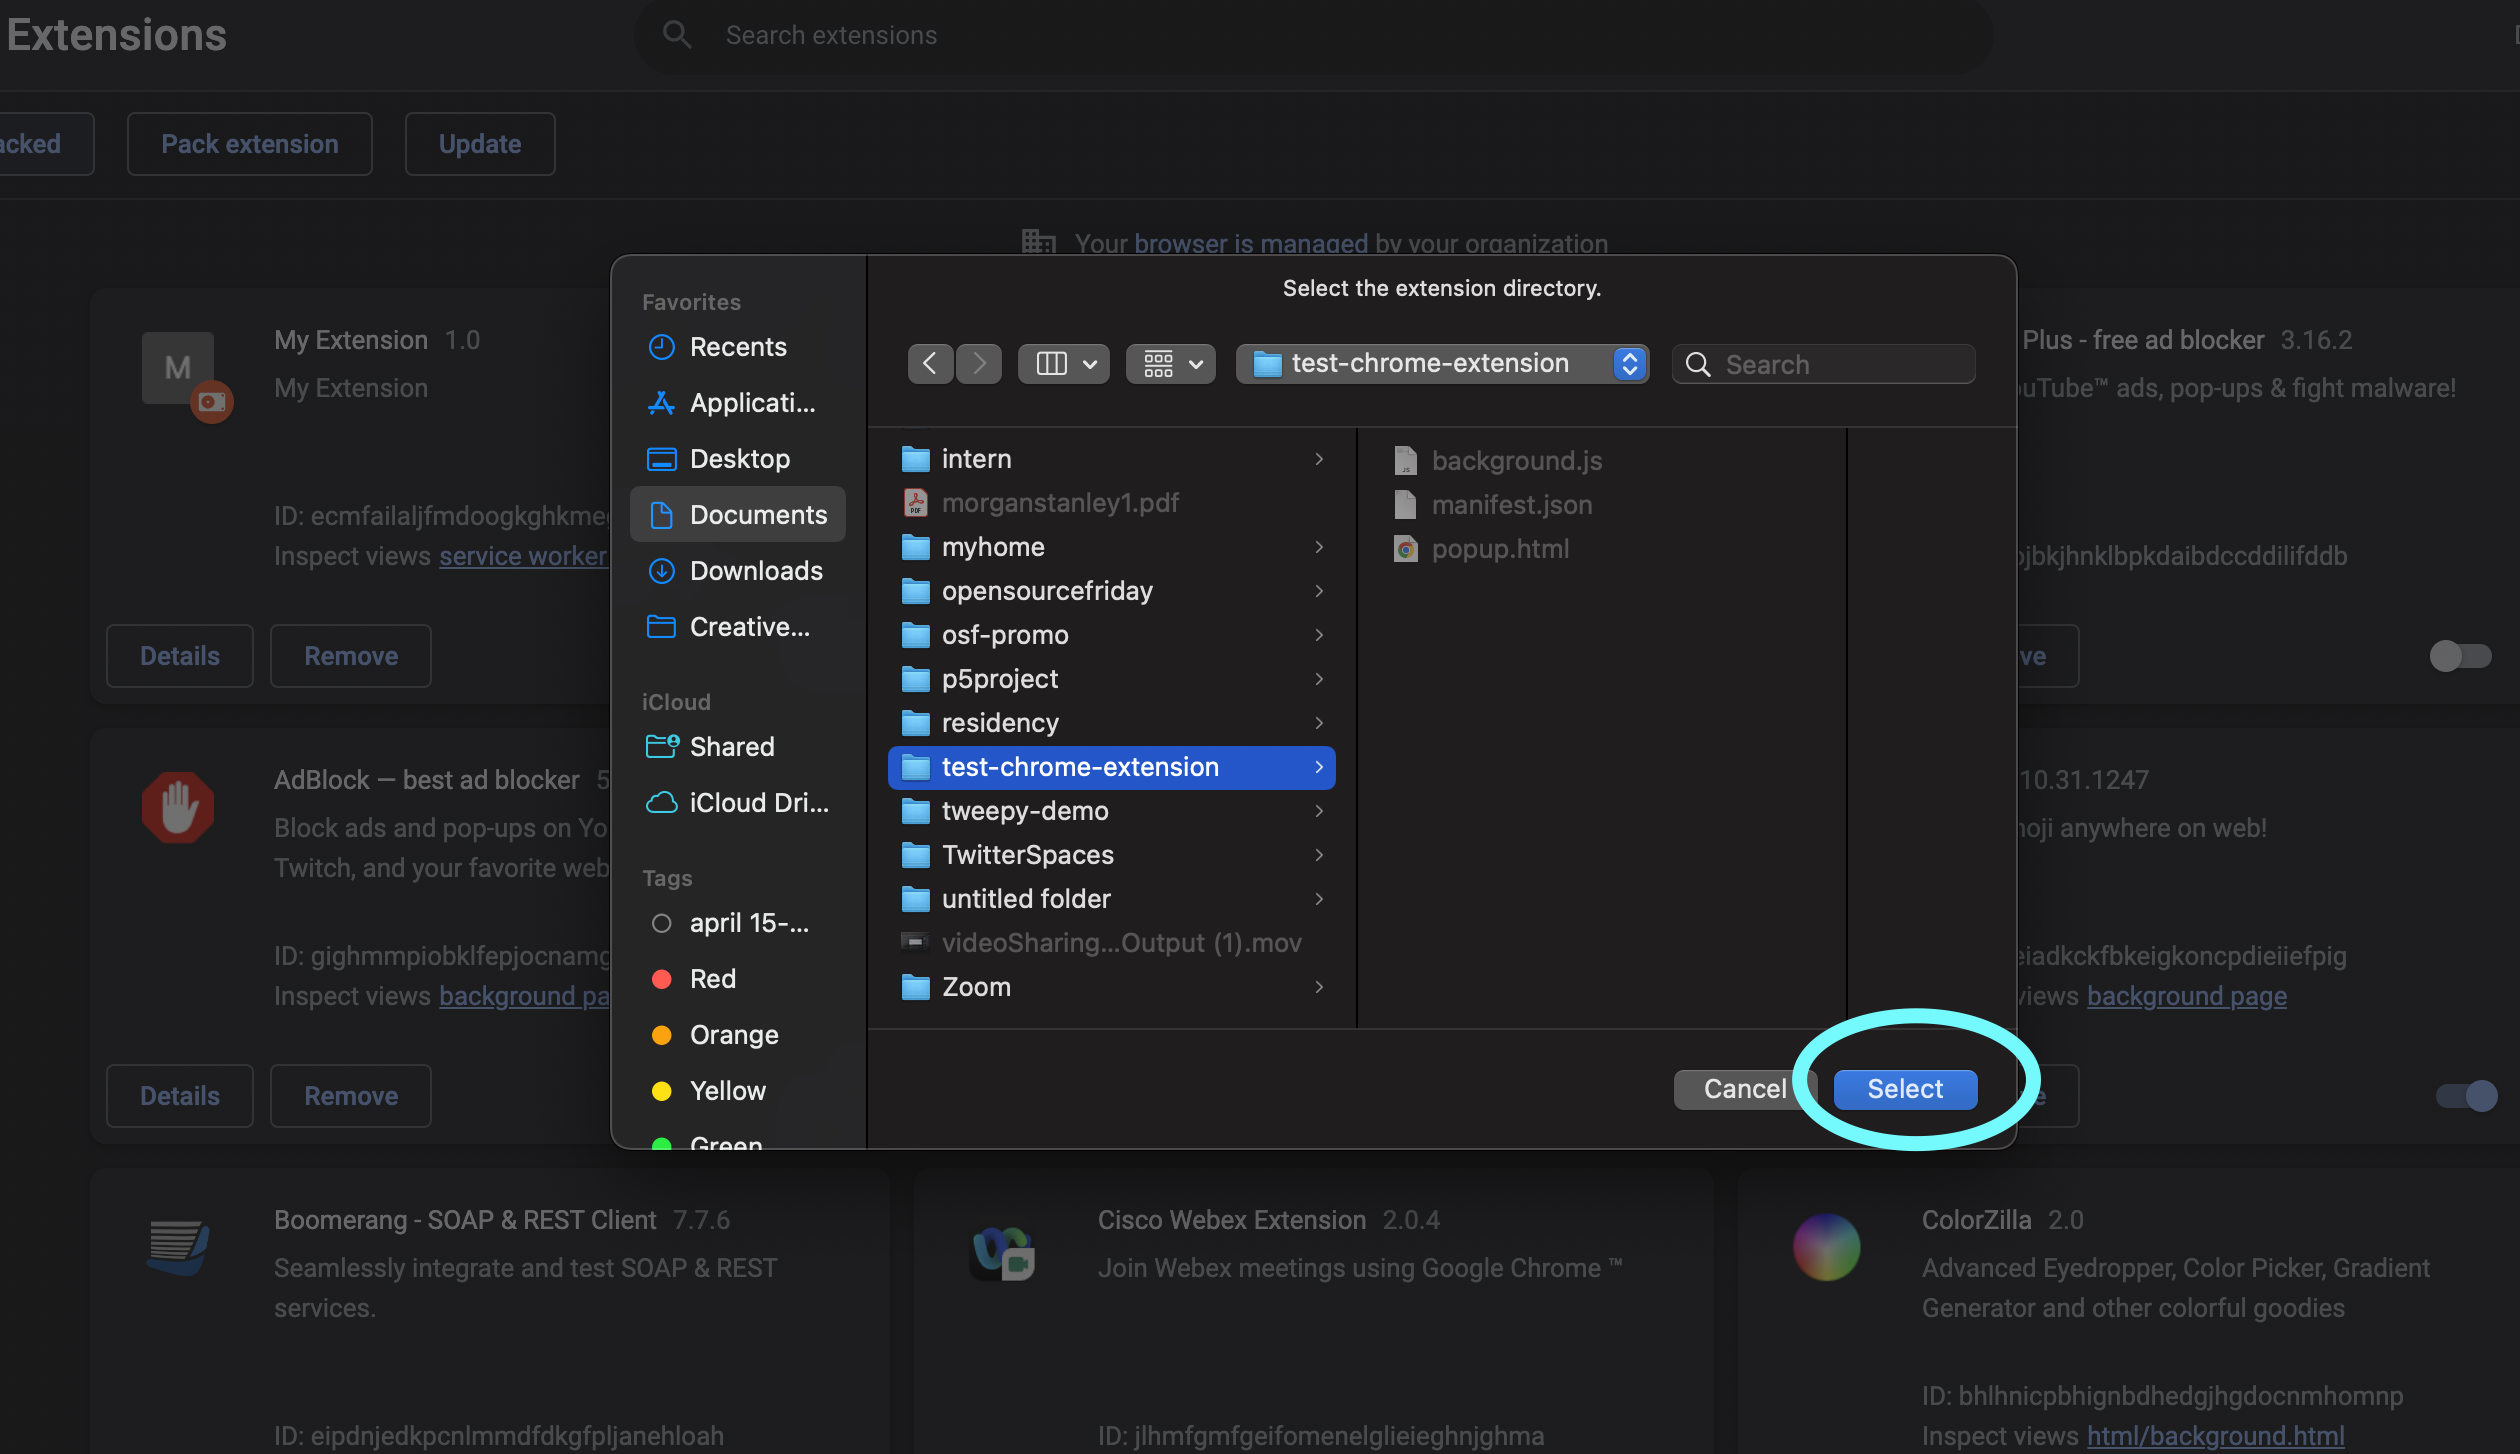
Task: Open iCloud Drive in the sidebar
Action: point(758,802)
